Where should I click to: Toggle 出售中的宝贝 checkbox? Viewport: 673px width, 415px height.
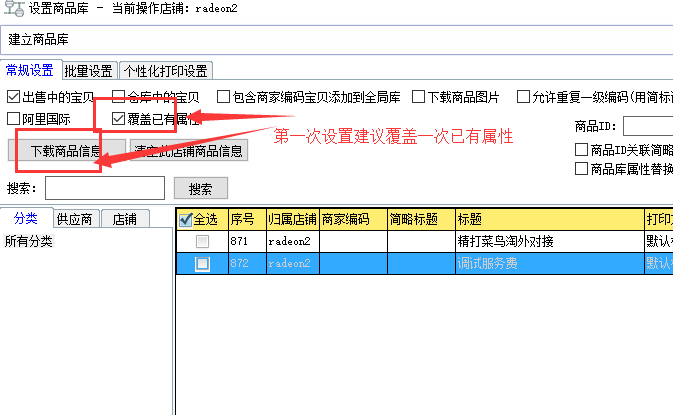(13, 97)
